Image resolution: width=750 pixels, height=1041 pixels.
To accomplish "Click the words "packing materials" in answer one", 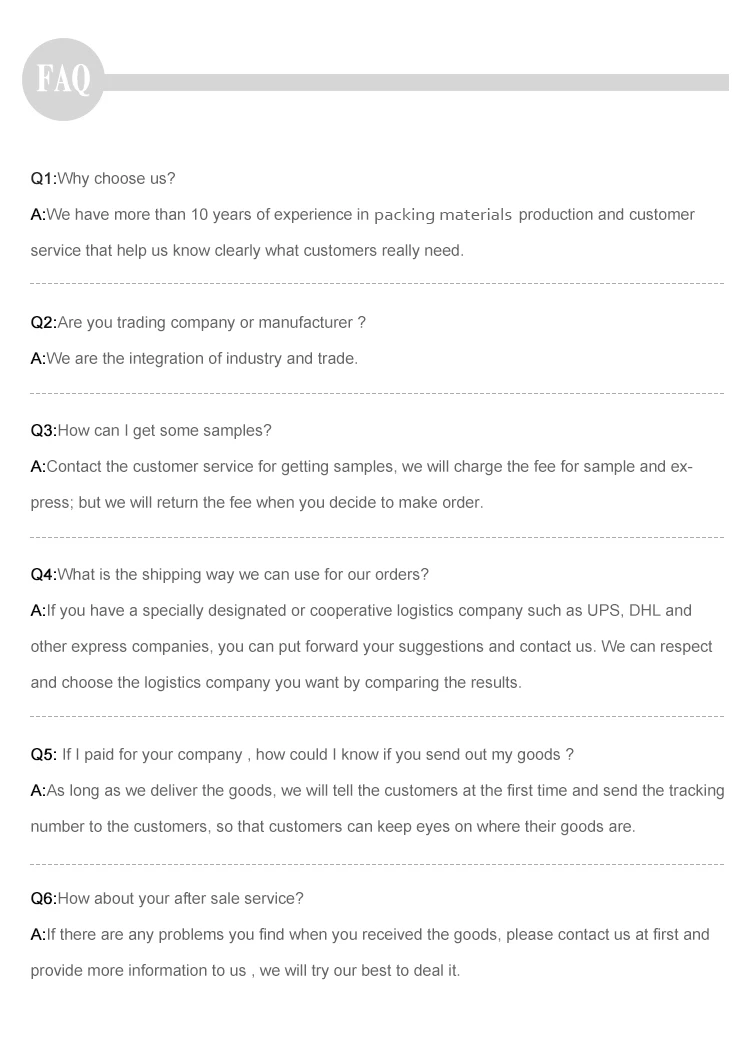I will (444, 215).
